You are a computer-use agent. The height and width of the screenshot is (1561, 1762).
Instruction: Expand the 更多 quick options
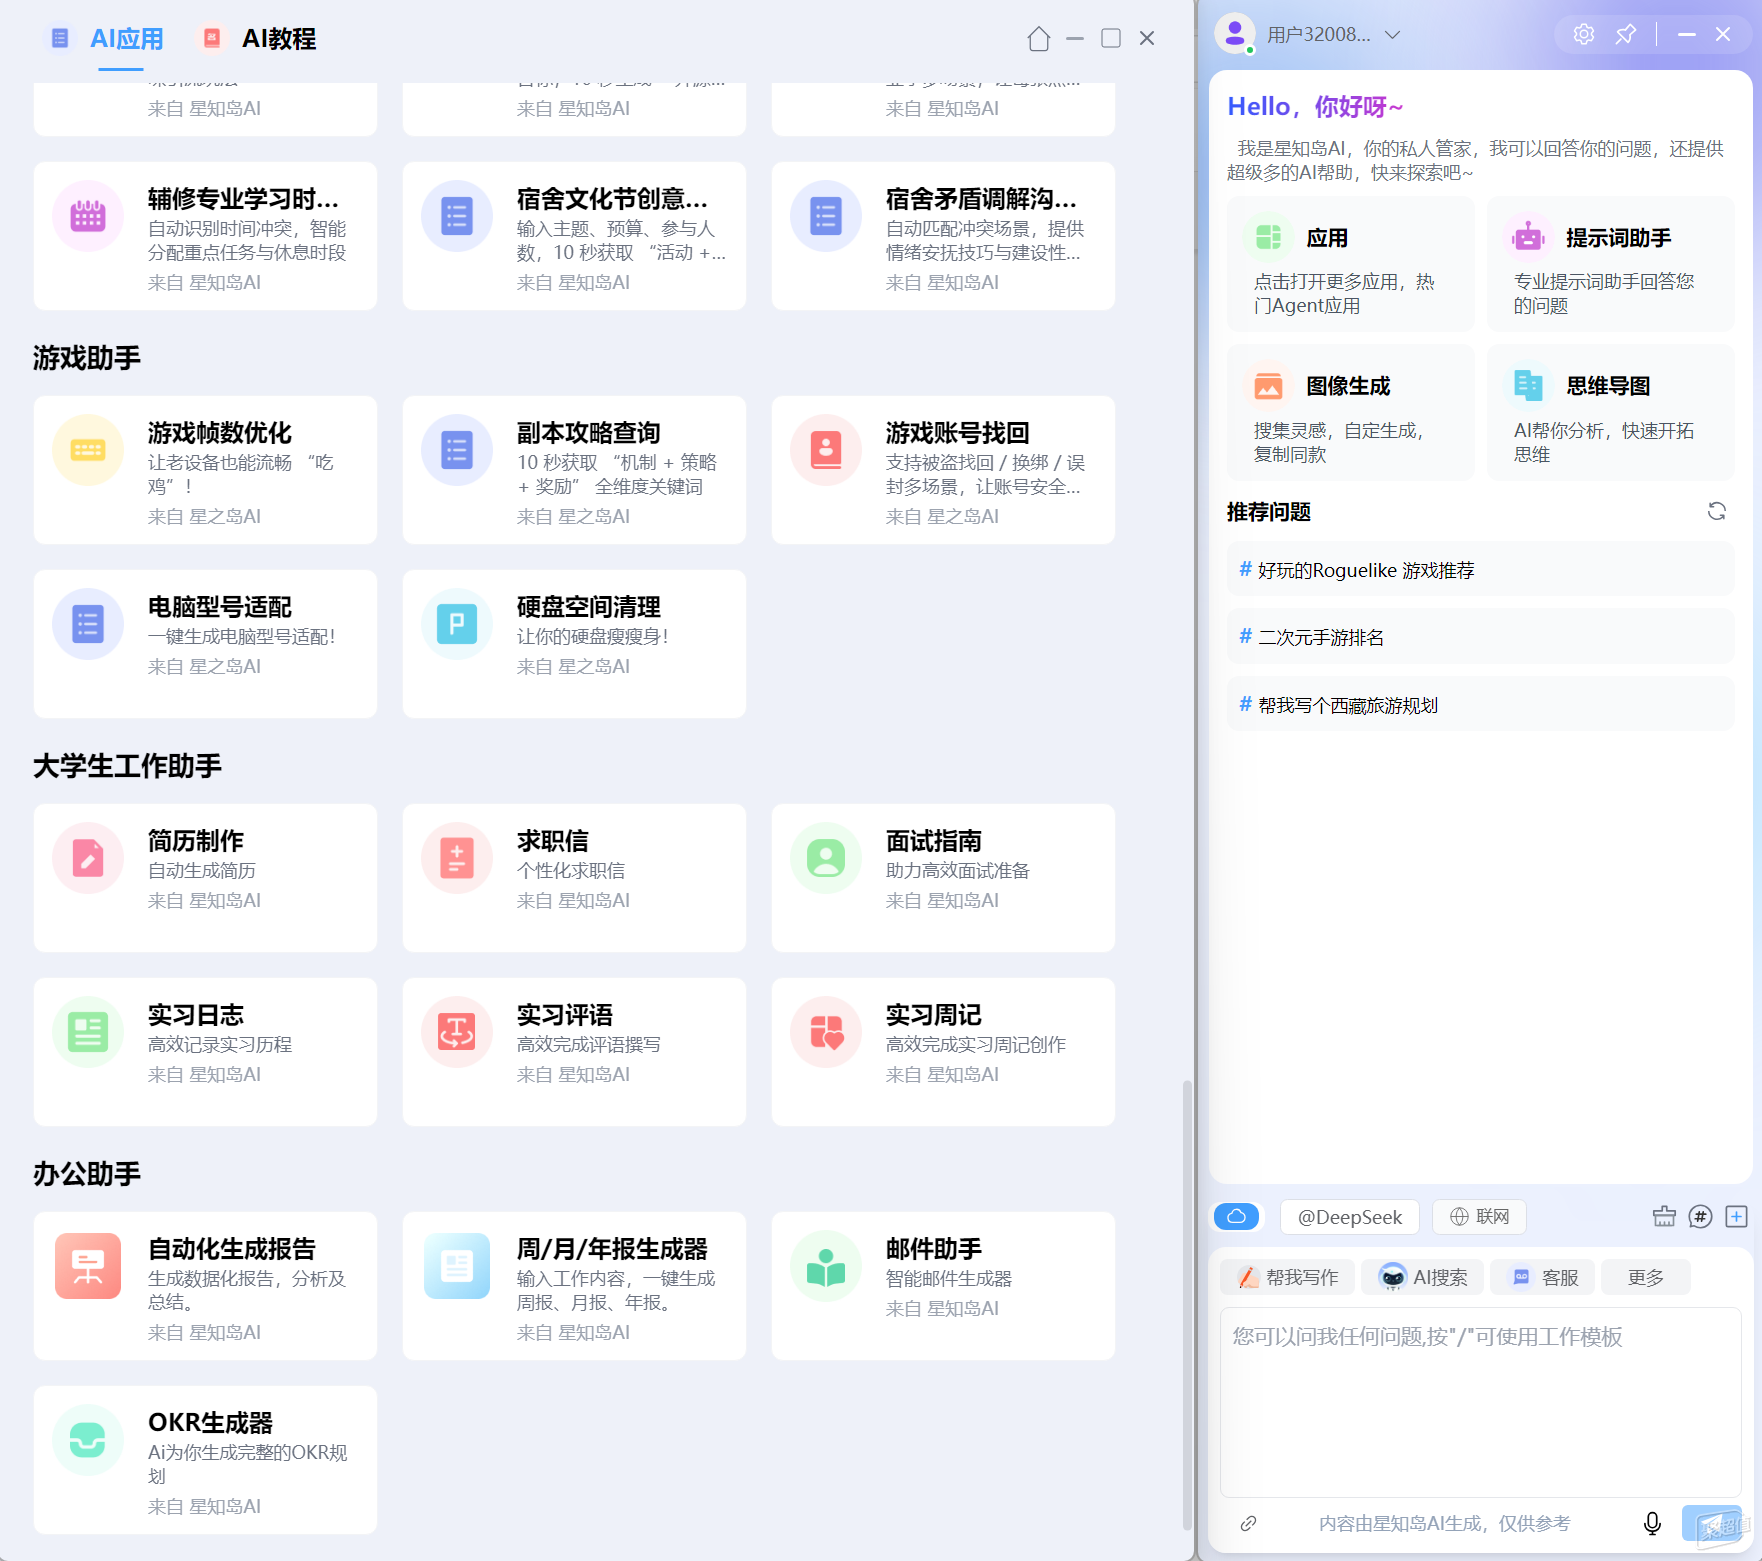pos(1646,1277)
